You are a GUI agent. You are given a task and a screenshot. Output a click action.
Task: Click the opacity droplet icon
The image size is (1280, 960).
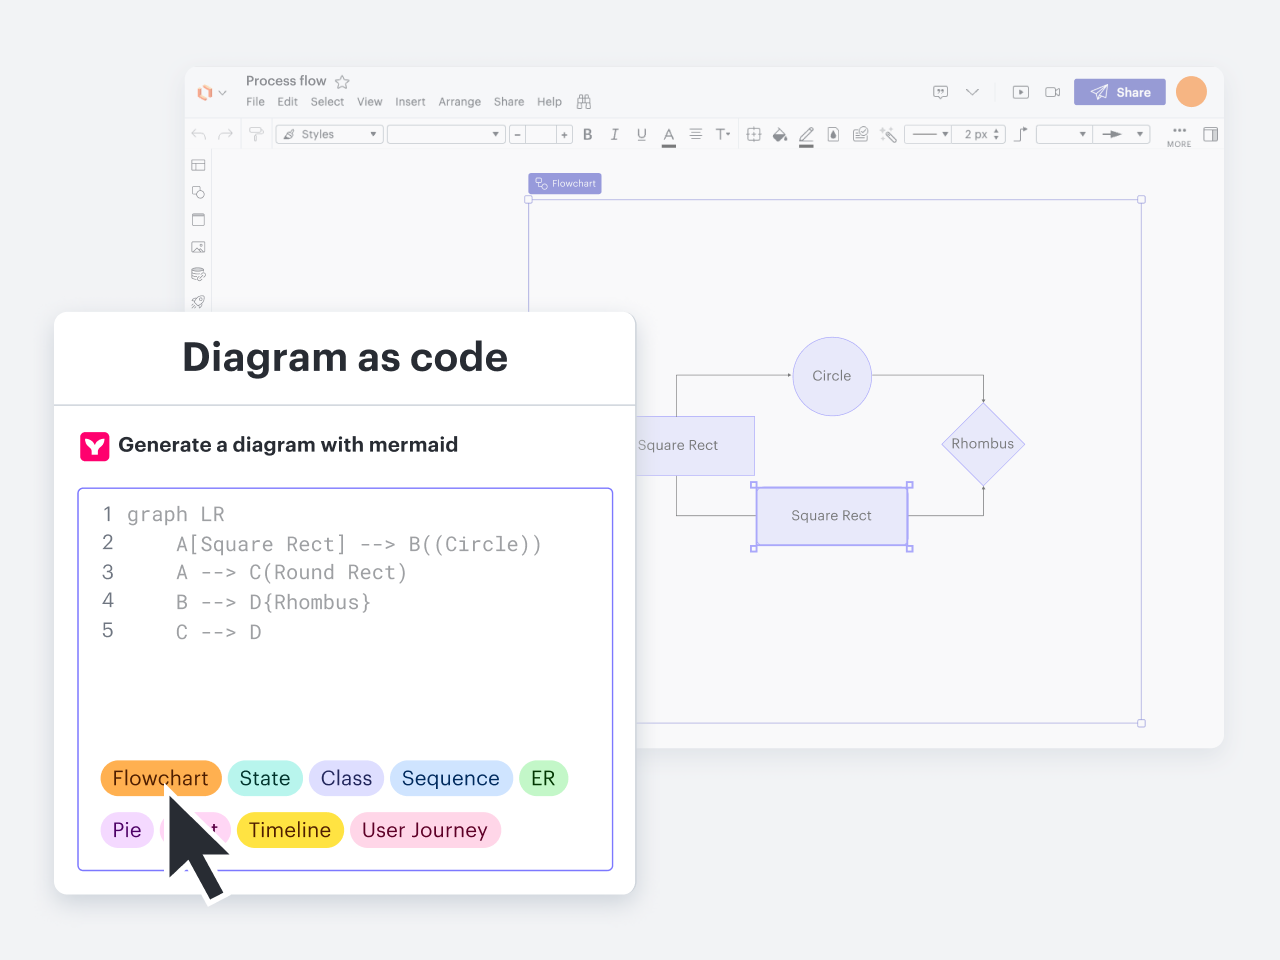tap(833, 134)
